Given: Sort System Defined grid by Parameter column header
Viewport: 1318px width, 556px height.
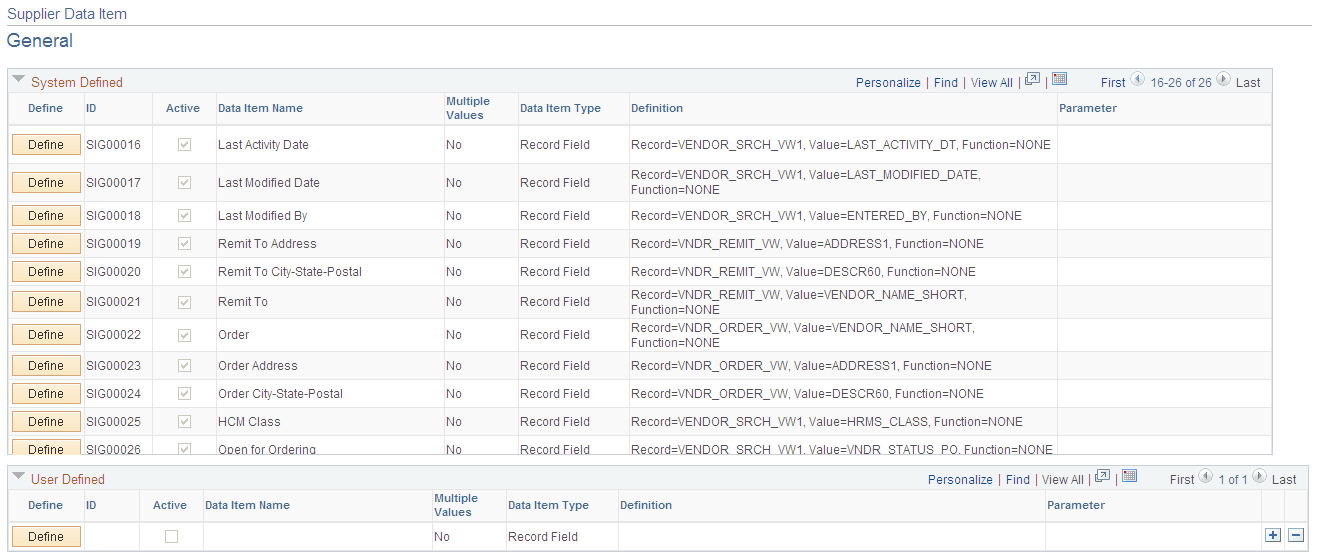Looking at the screenshot, I should [x=1088, y=108].
